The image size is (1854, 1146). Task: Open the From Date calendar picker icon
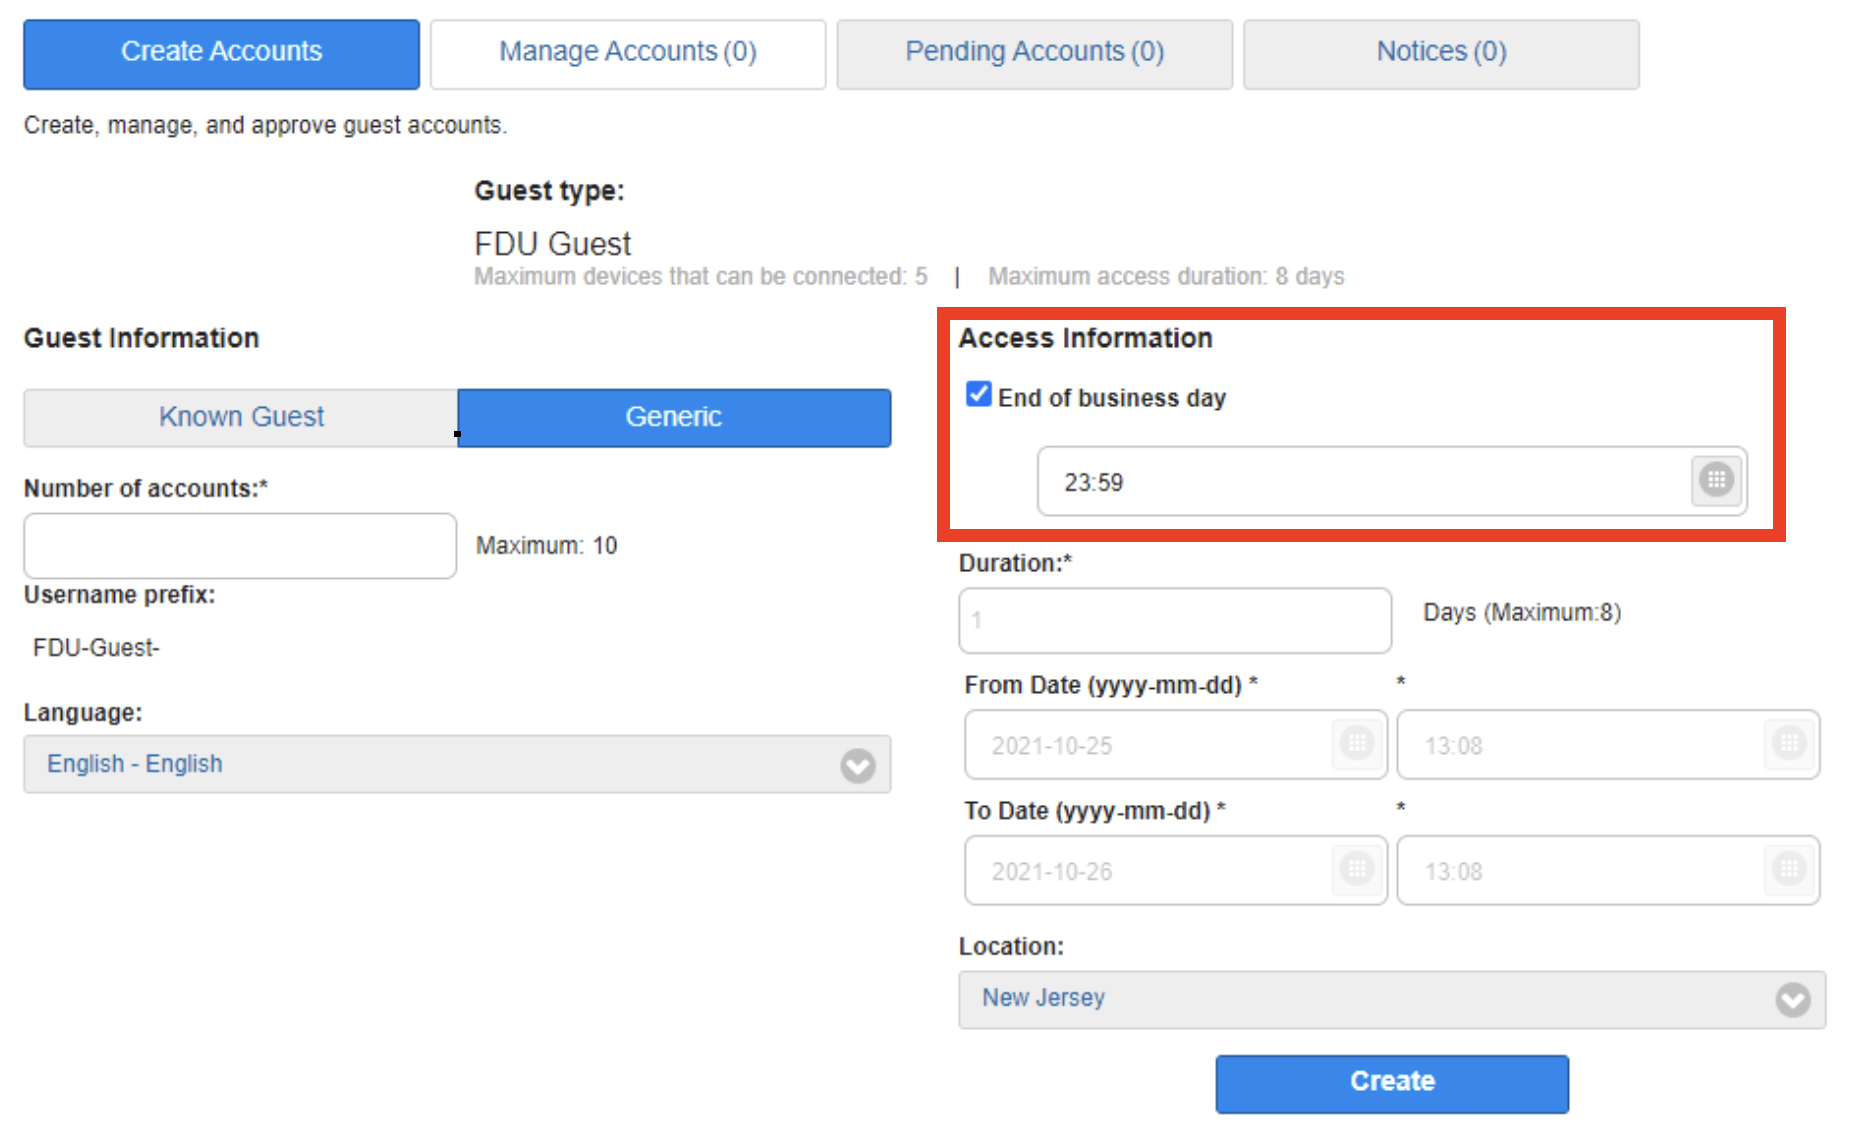1357,744
